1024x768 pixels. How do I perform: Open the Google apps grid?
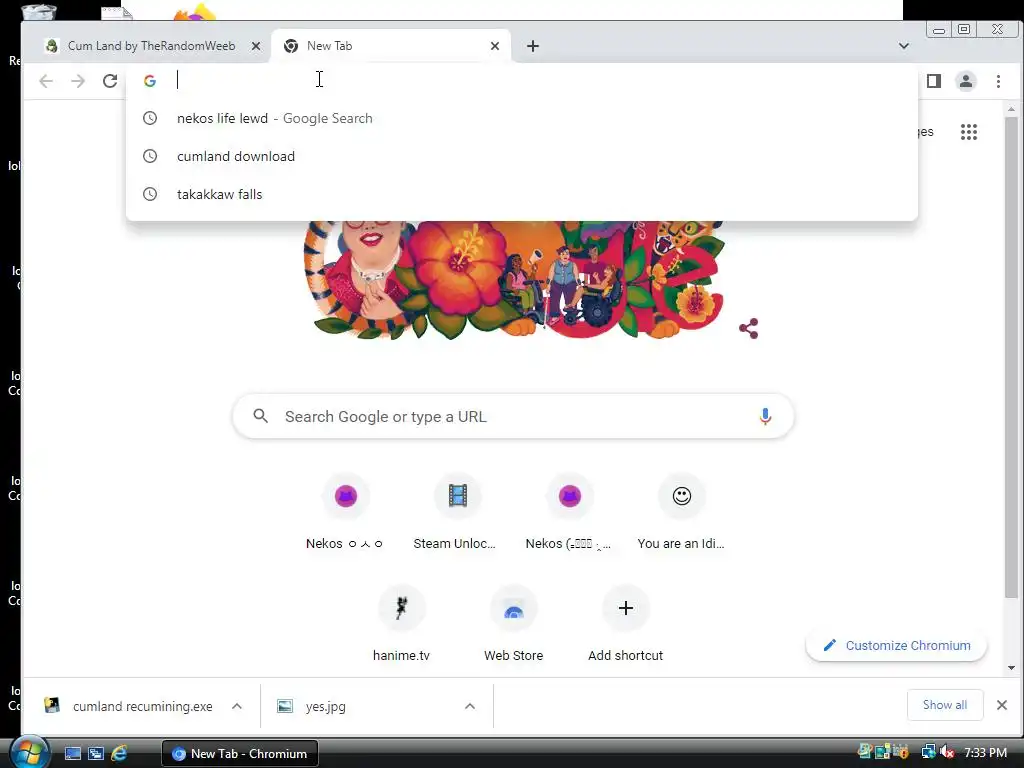pos(969,132)
